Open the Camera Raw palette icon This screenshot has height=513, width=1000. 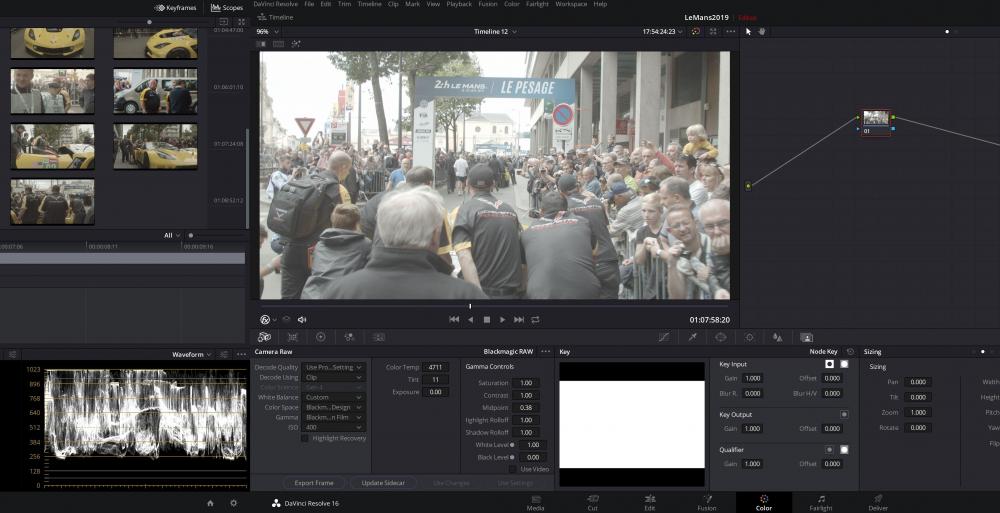264,337
